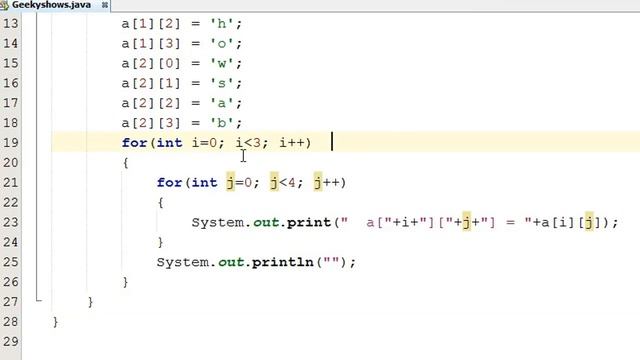Click the a[2][2] = 'a' statement
640x360 pixels.
182,103
